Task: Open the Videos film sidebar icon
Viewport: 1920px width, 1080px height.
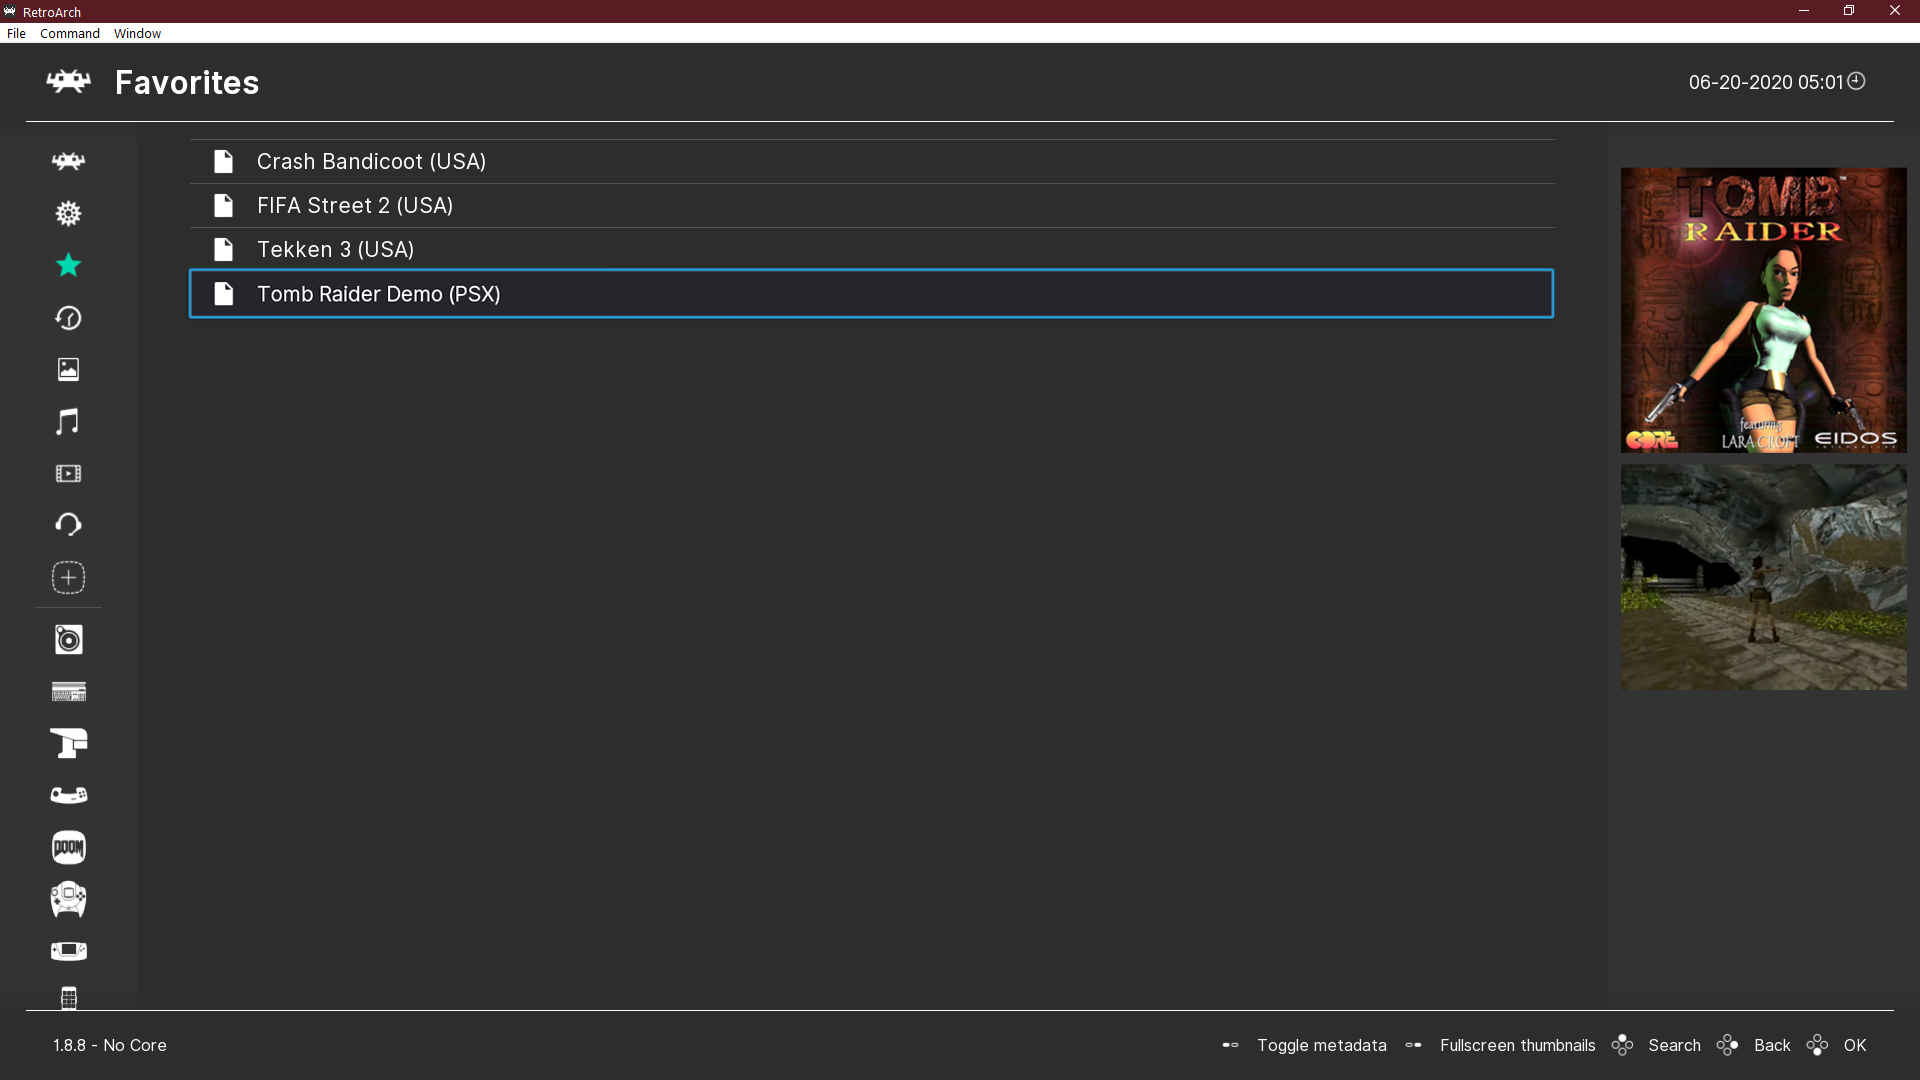Action: [x=68, y=473]
